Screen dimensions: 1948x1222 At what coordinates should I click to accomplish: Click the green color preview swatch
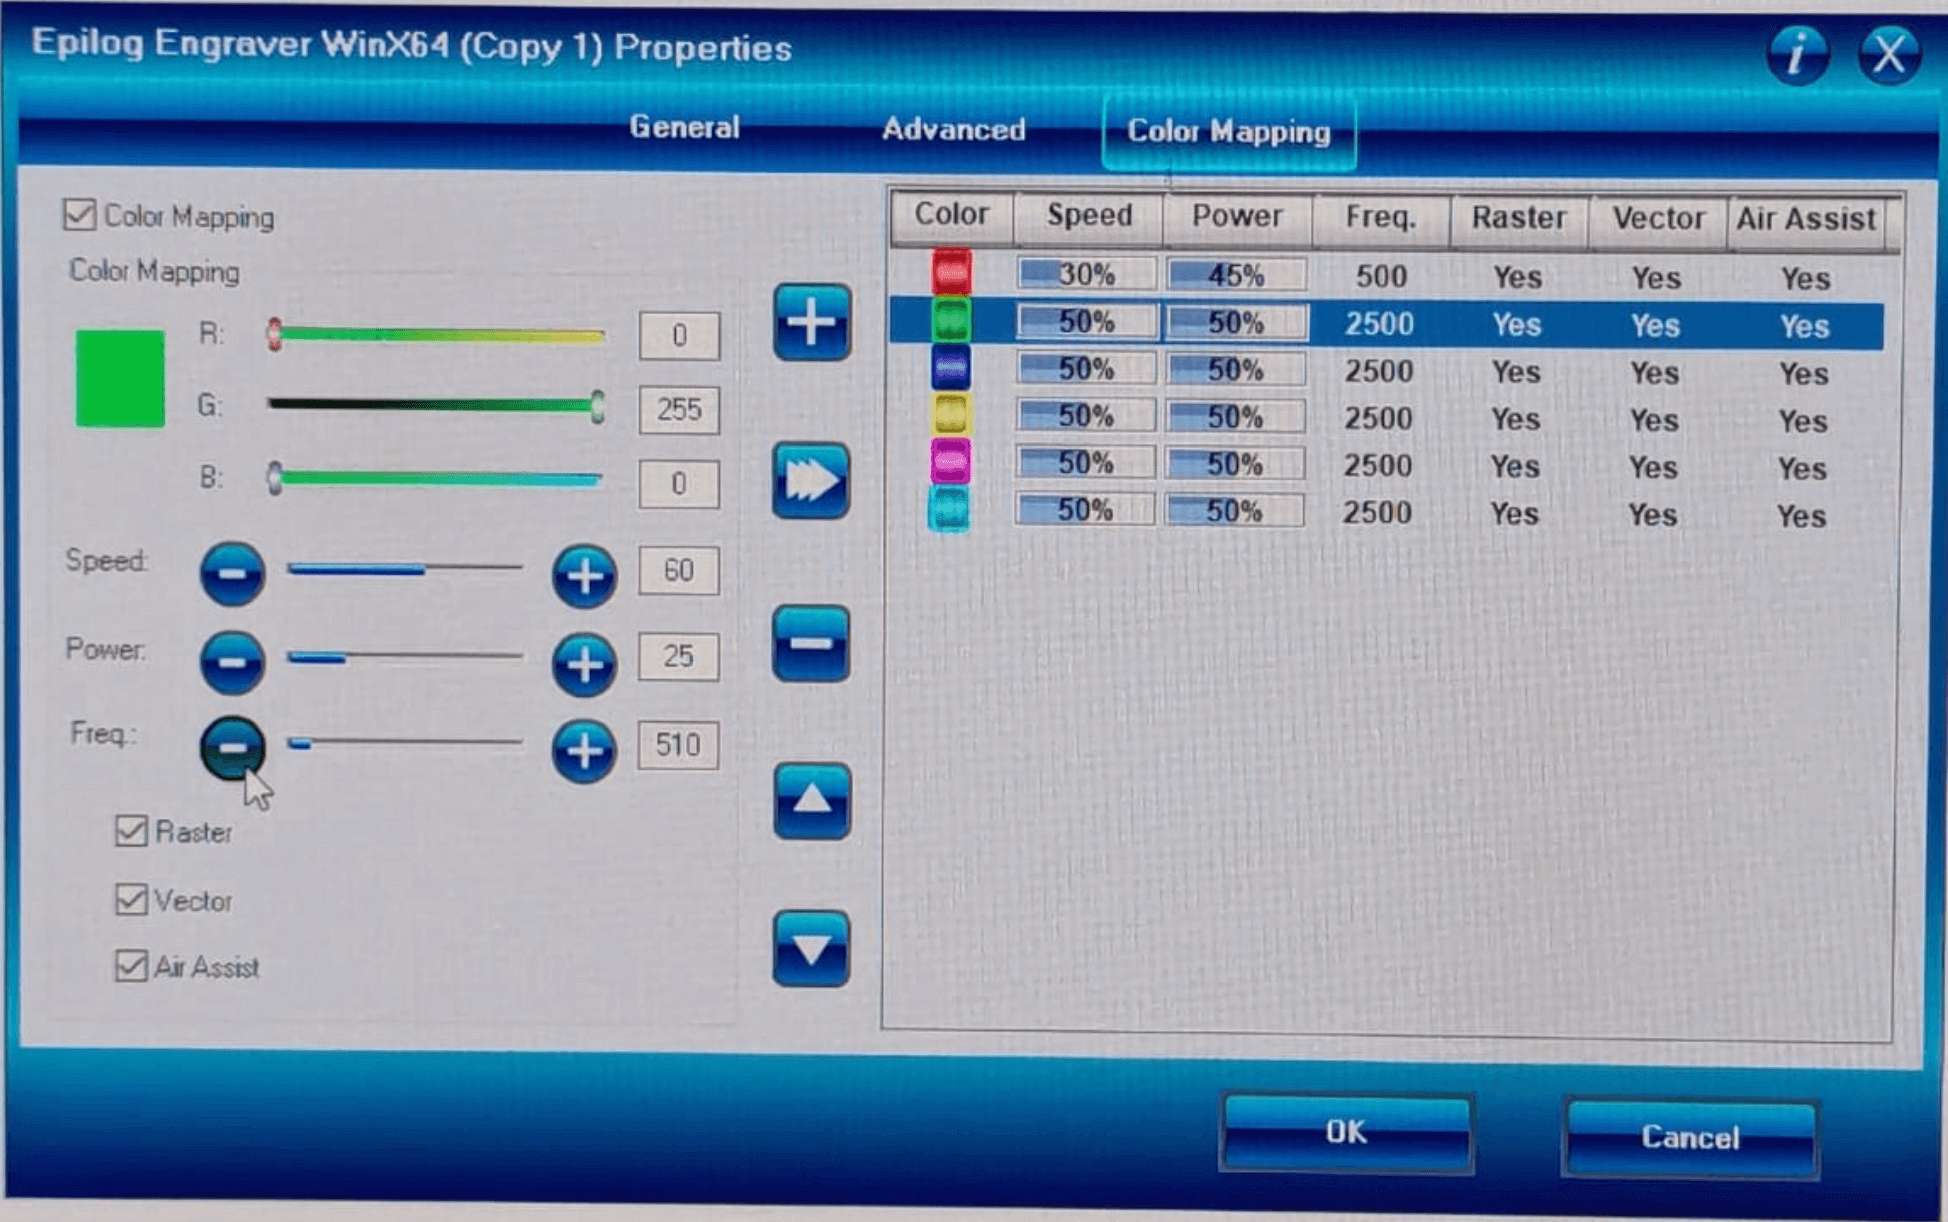click(120, 379)
